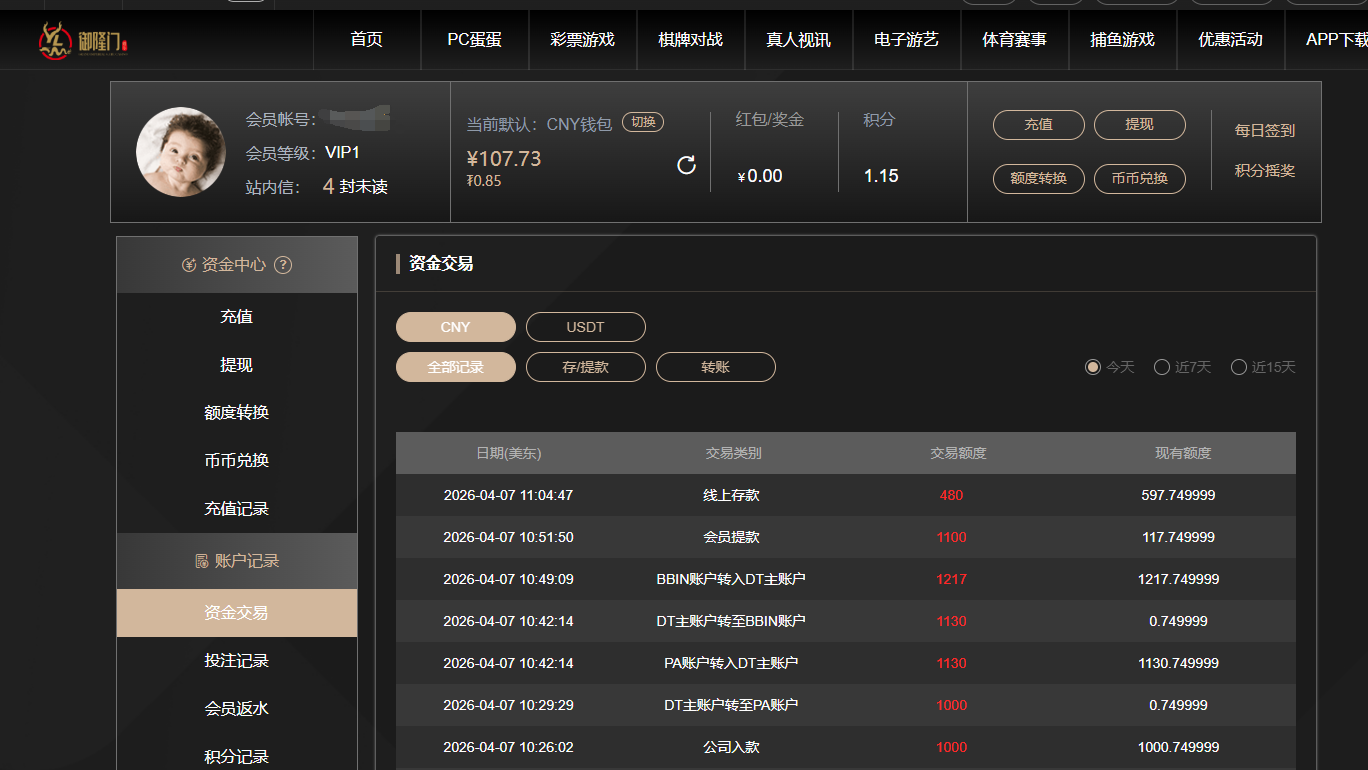Screen dimensions: 1368x770
Task: Select the 转账 transfer filter tab
Action: 715,366
